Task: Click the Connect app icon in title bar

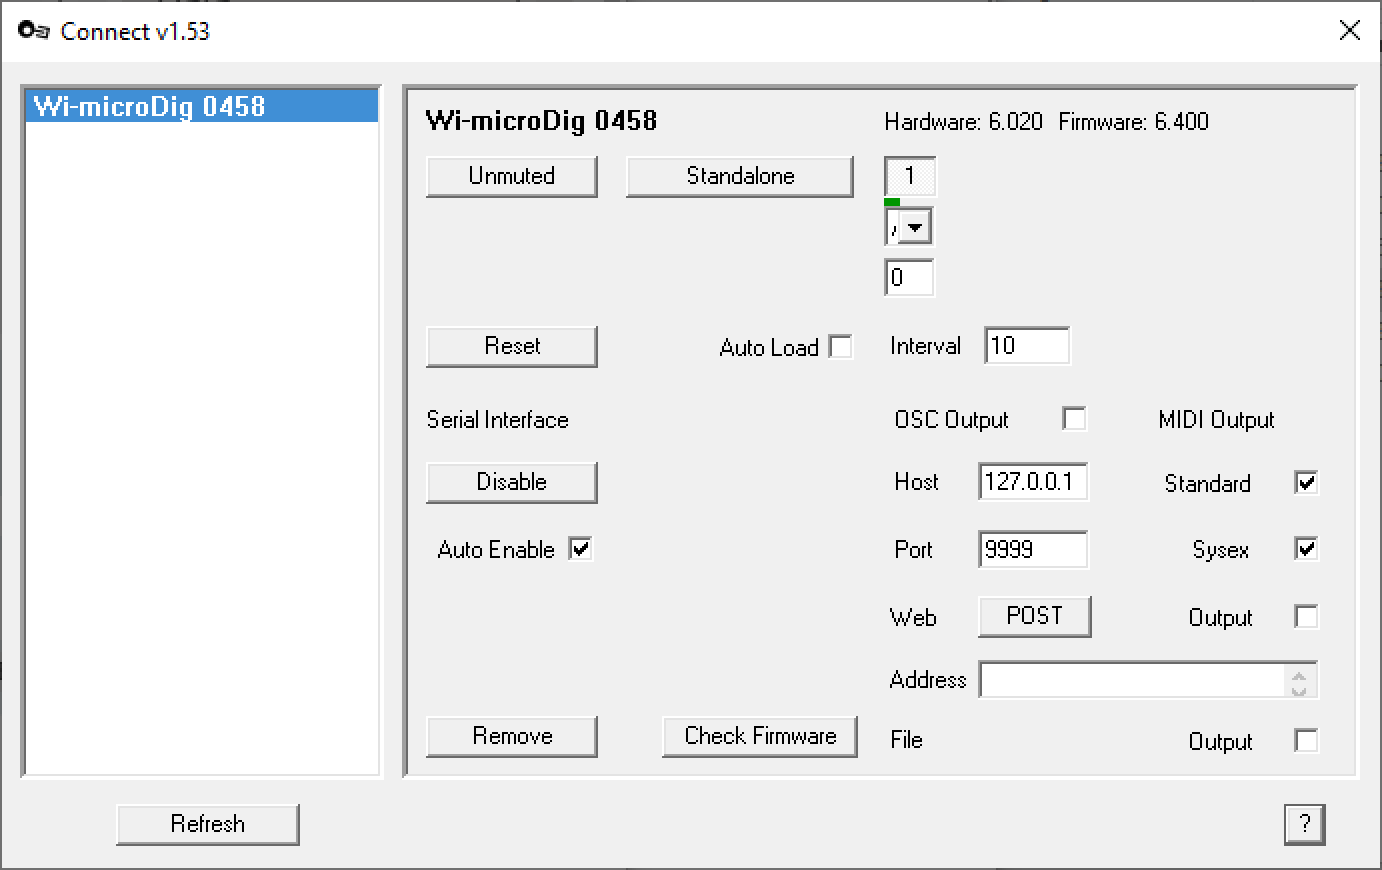Action: (x=33, y=31)
